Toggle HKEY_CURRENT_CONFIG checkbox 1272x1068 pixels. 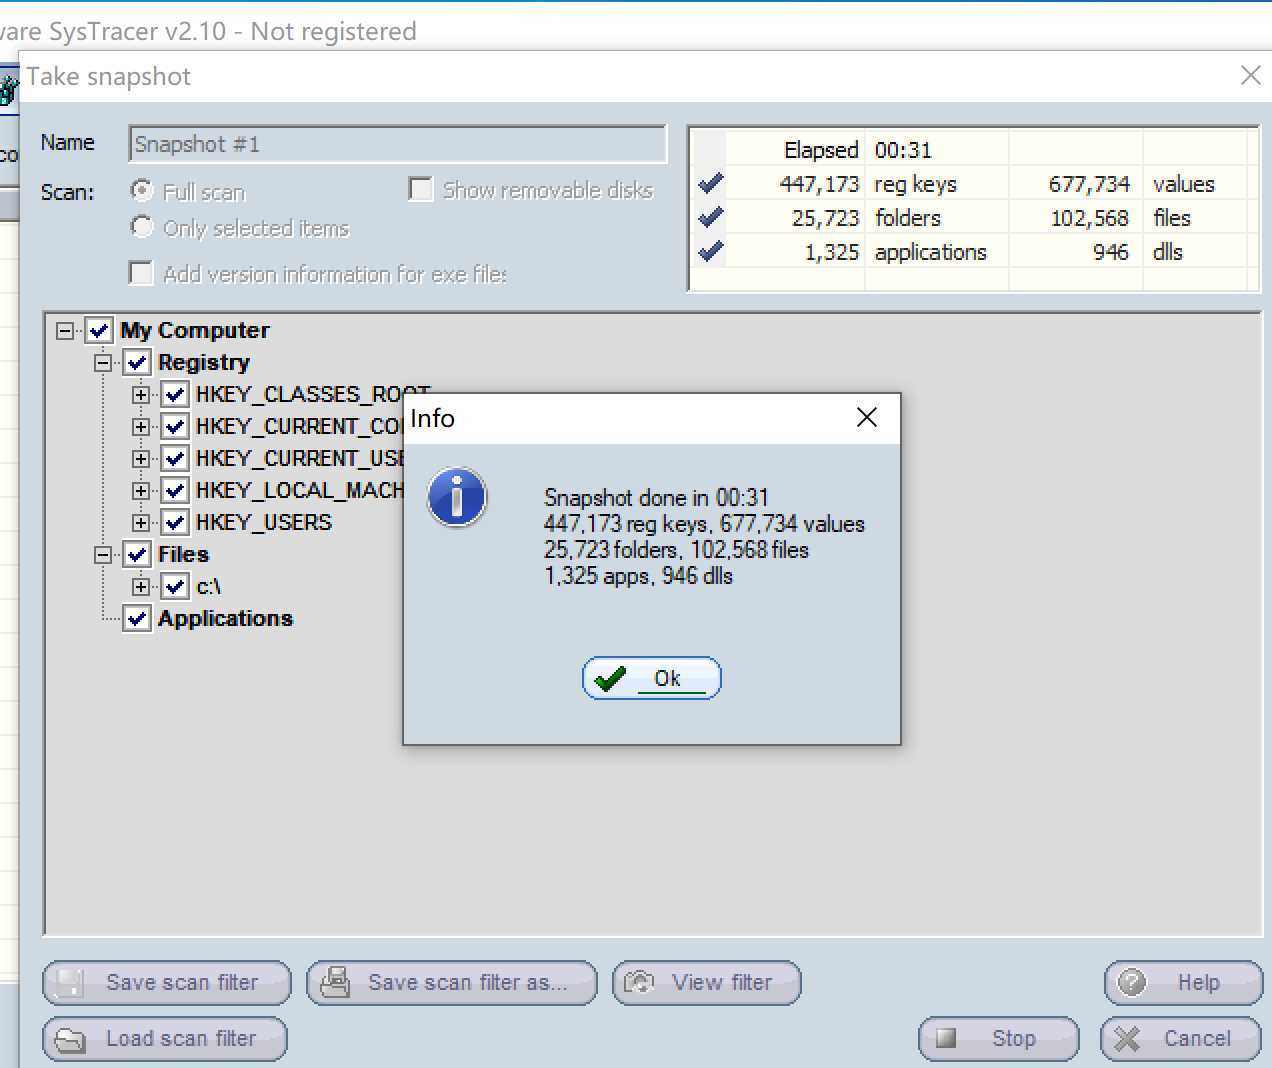175,426
